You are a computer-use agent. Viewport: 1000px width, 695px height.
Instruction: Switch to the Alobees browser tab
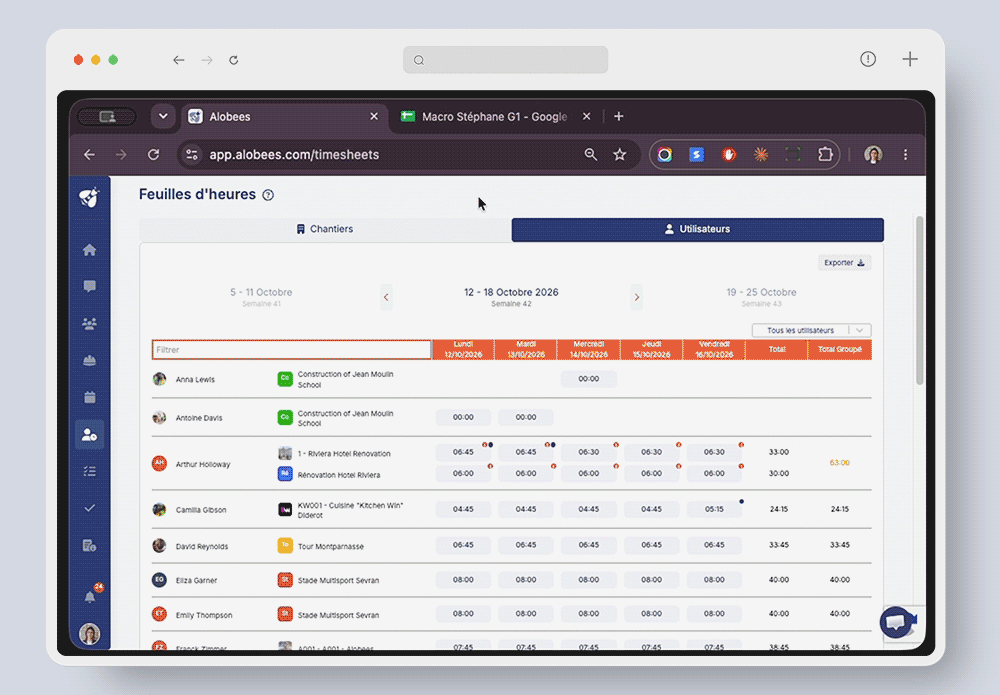[285, 117]
